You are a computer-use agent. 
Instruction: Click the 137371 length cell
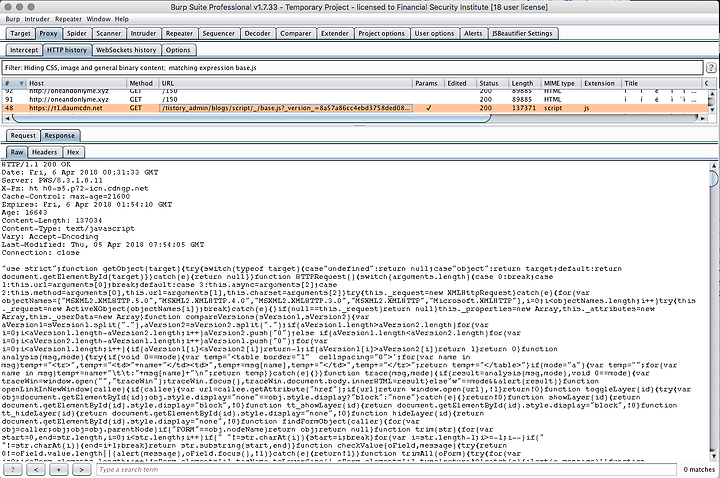point(523,108)
